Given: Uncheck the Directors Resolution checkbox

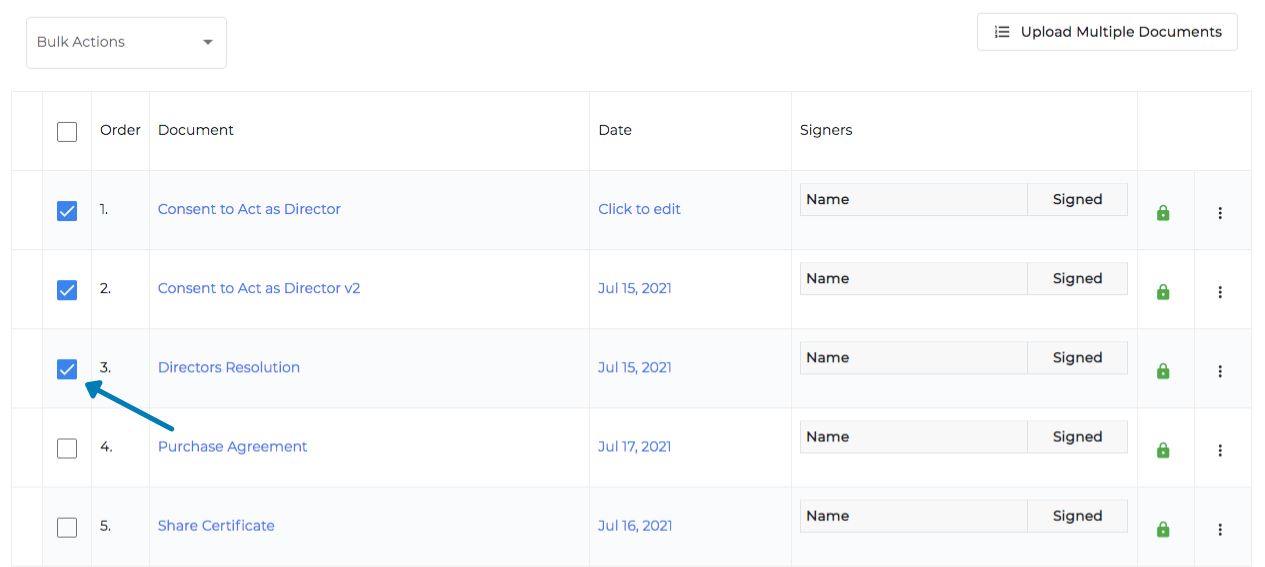Looking at the screenshot, I should [67, 369].
